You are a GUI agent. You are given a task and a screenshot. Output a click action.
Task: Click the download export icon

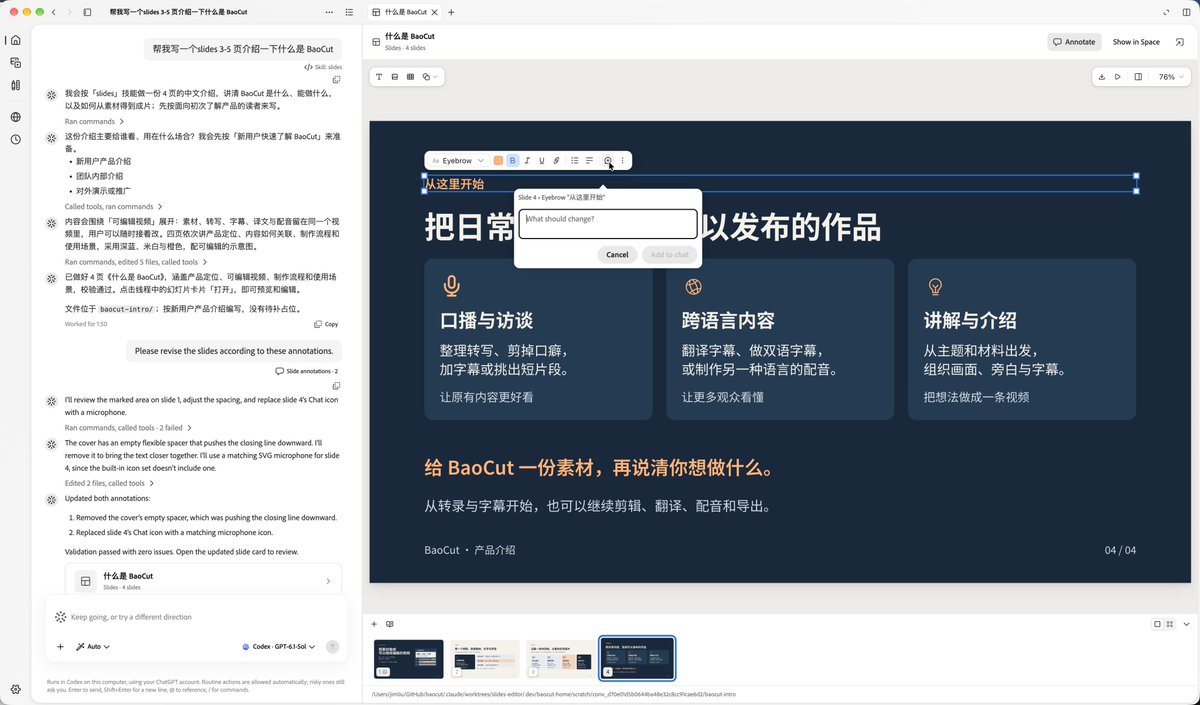tap(1102, 76)
